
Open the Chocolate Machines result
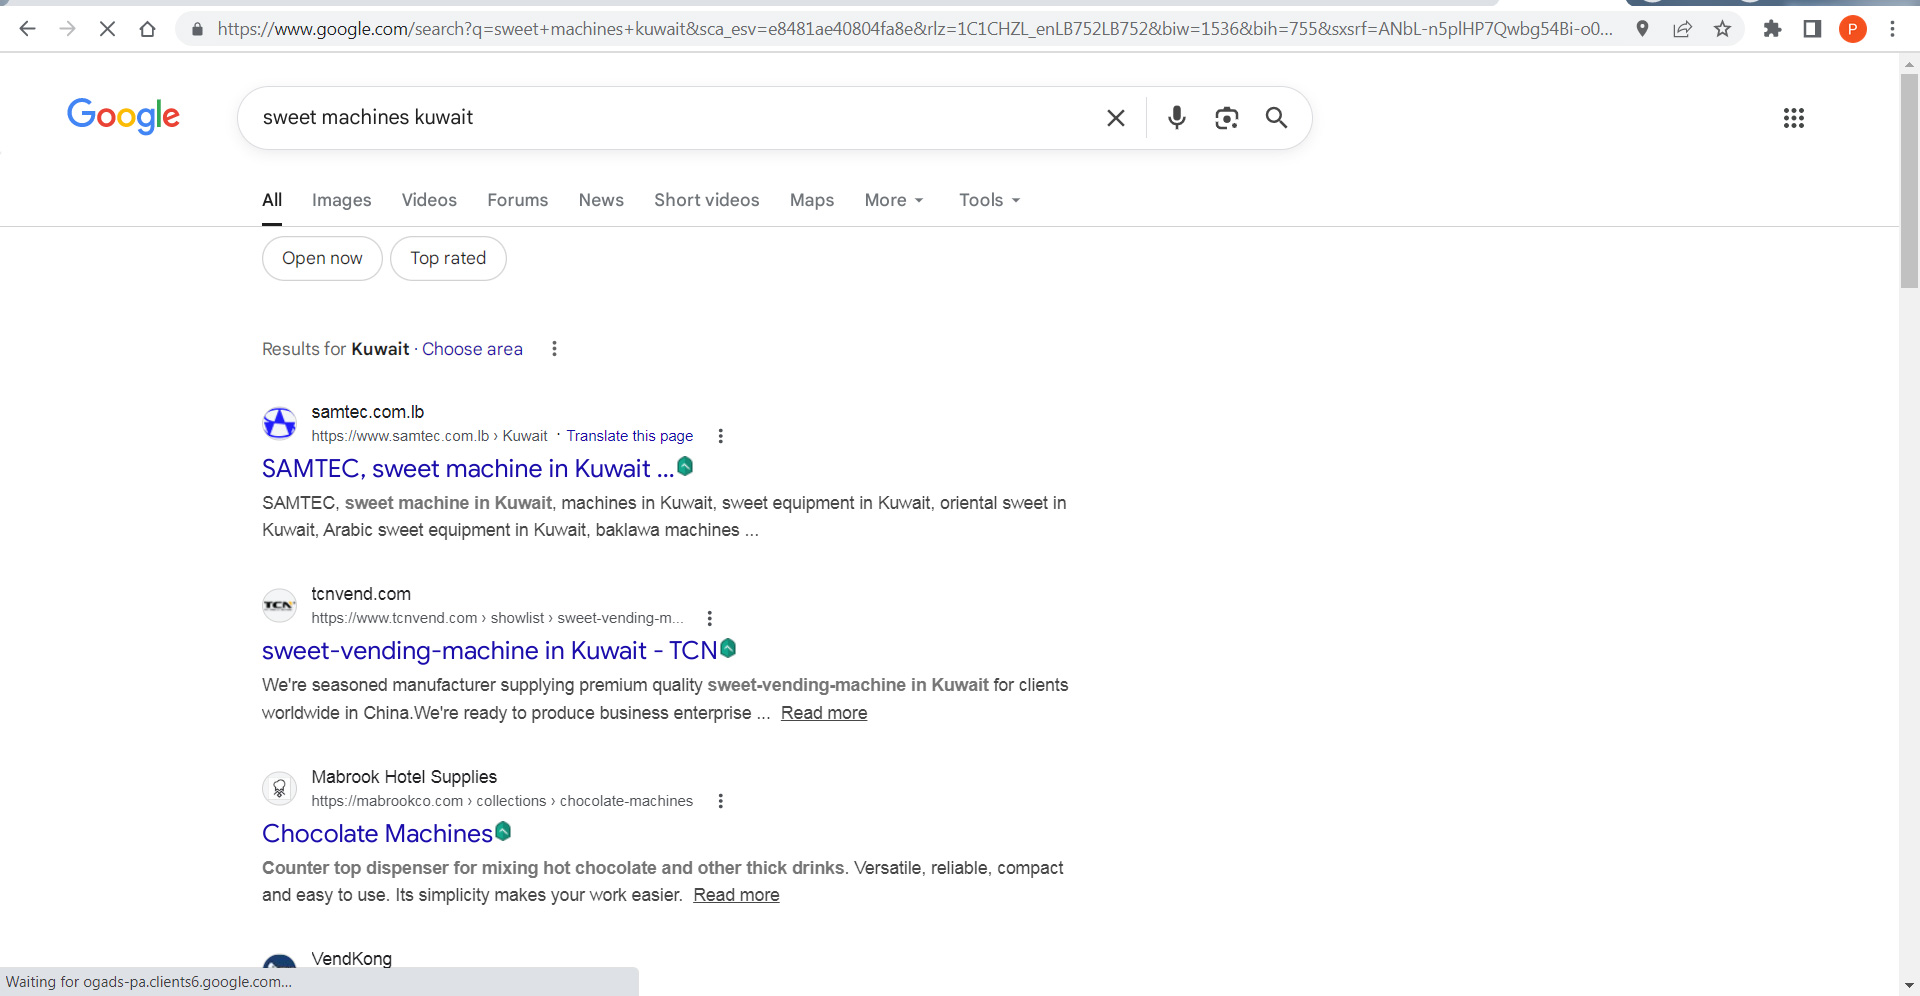pyautogui.click(x=377, y=833)
